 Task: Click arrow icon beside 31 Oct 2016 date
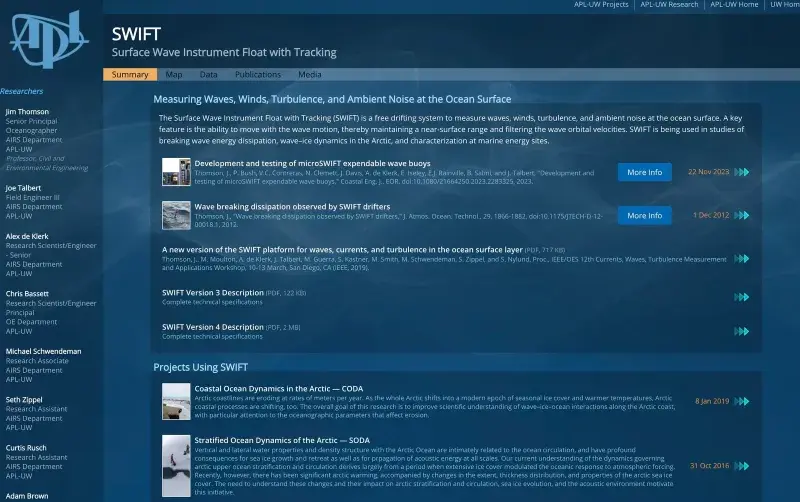(x=741, y=465)
